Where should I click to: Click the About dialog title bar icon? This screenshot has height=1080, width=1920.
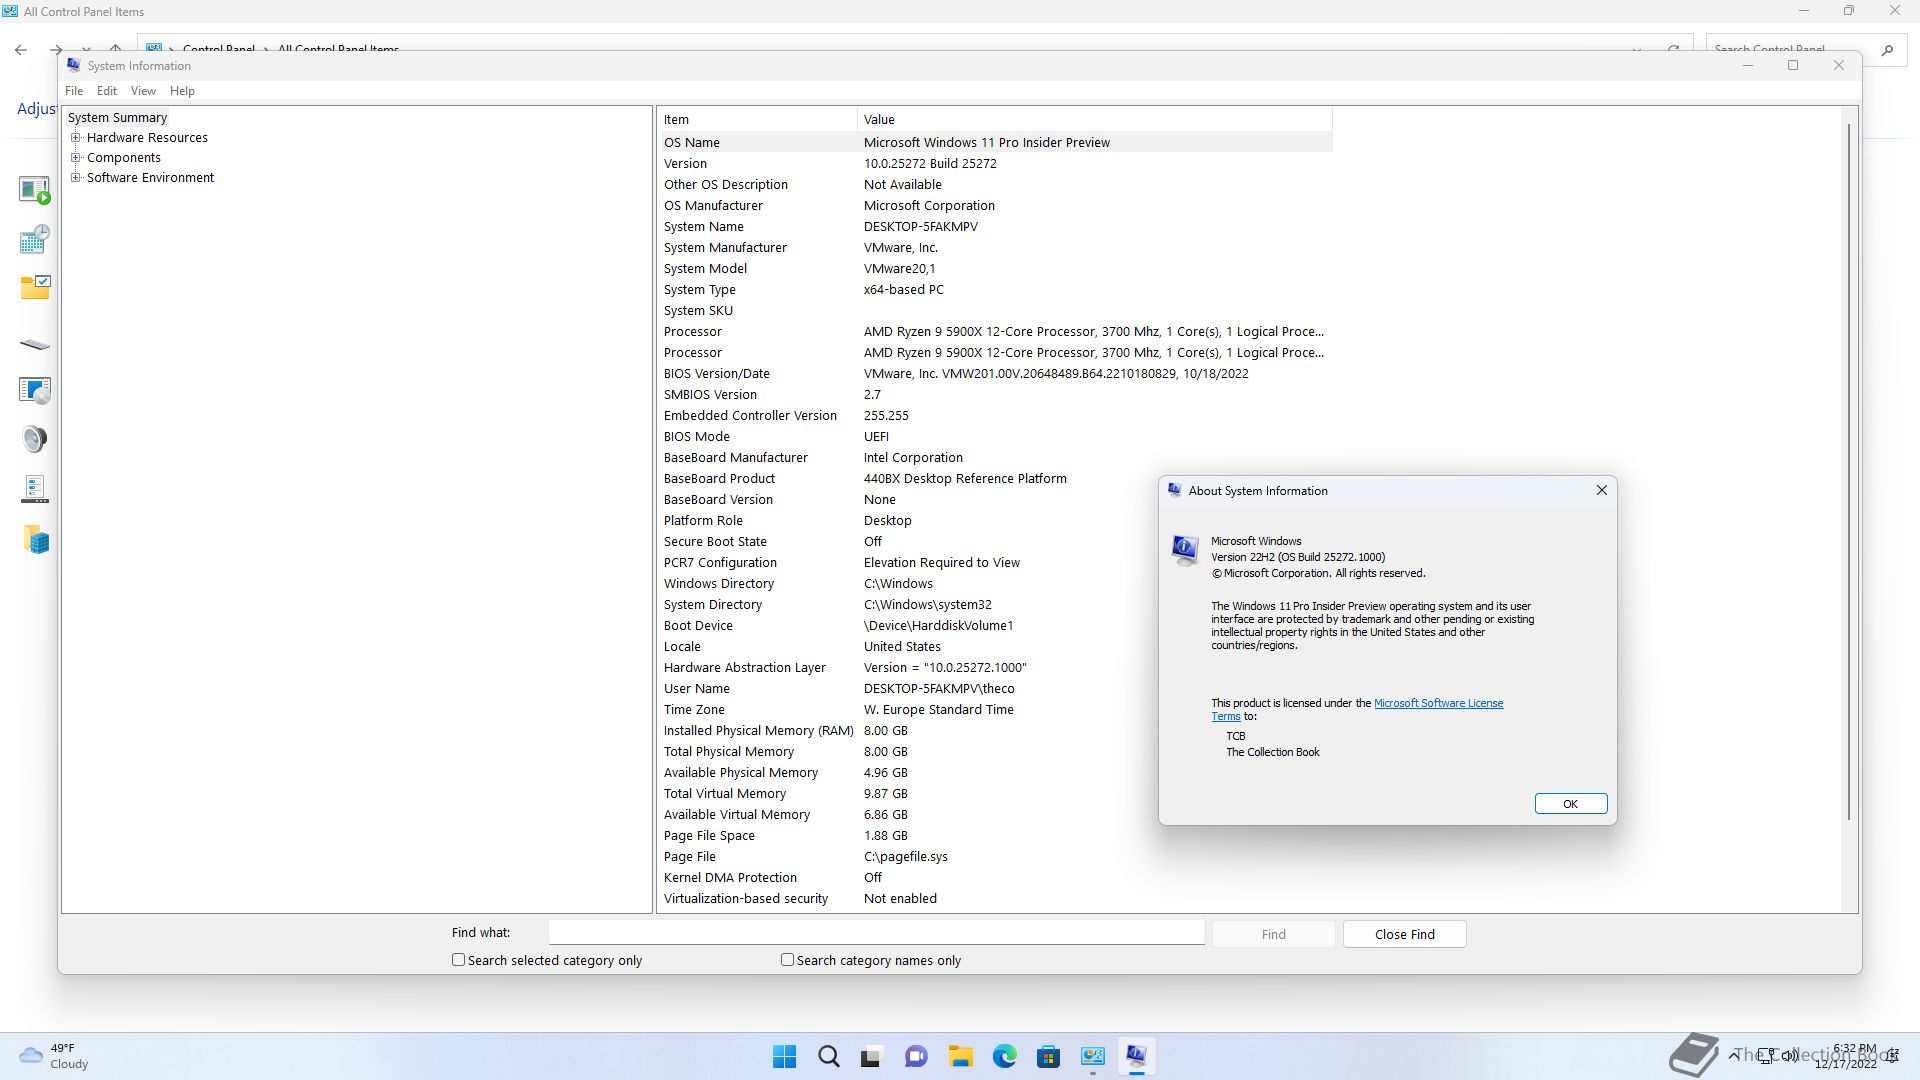pyautogui.click(x=1175, y=490)
